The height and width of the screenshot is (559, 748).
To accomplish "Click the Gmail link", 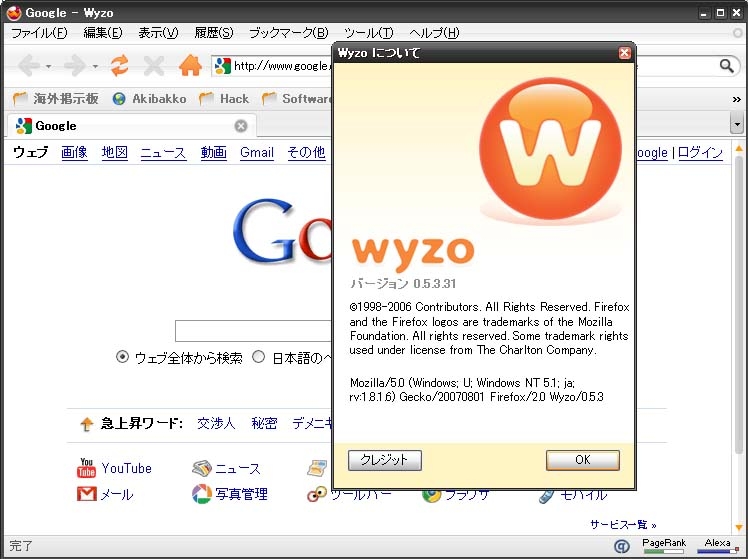I will coord(257,153).
